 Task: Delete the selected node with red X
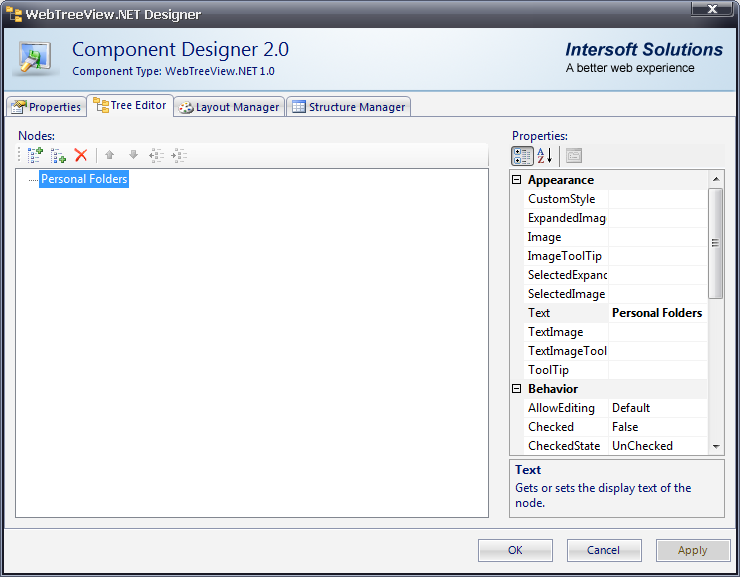[81, 155]
